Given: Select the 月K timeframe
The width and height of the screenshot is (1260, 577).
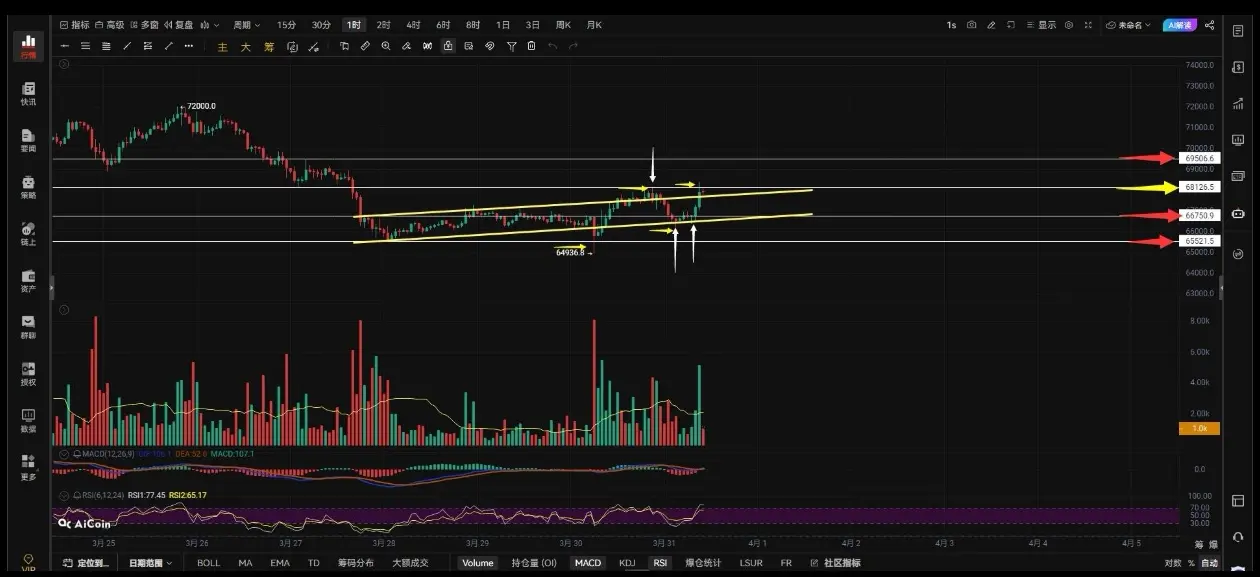Looking at the screenshot, I should 594,25.
